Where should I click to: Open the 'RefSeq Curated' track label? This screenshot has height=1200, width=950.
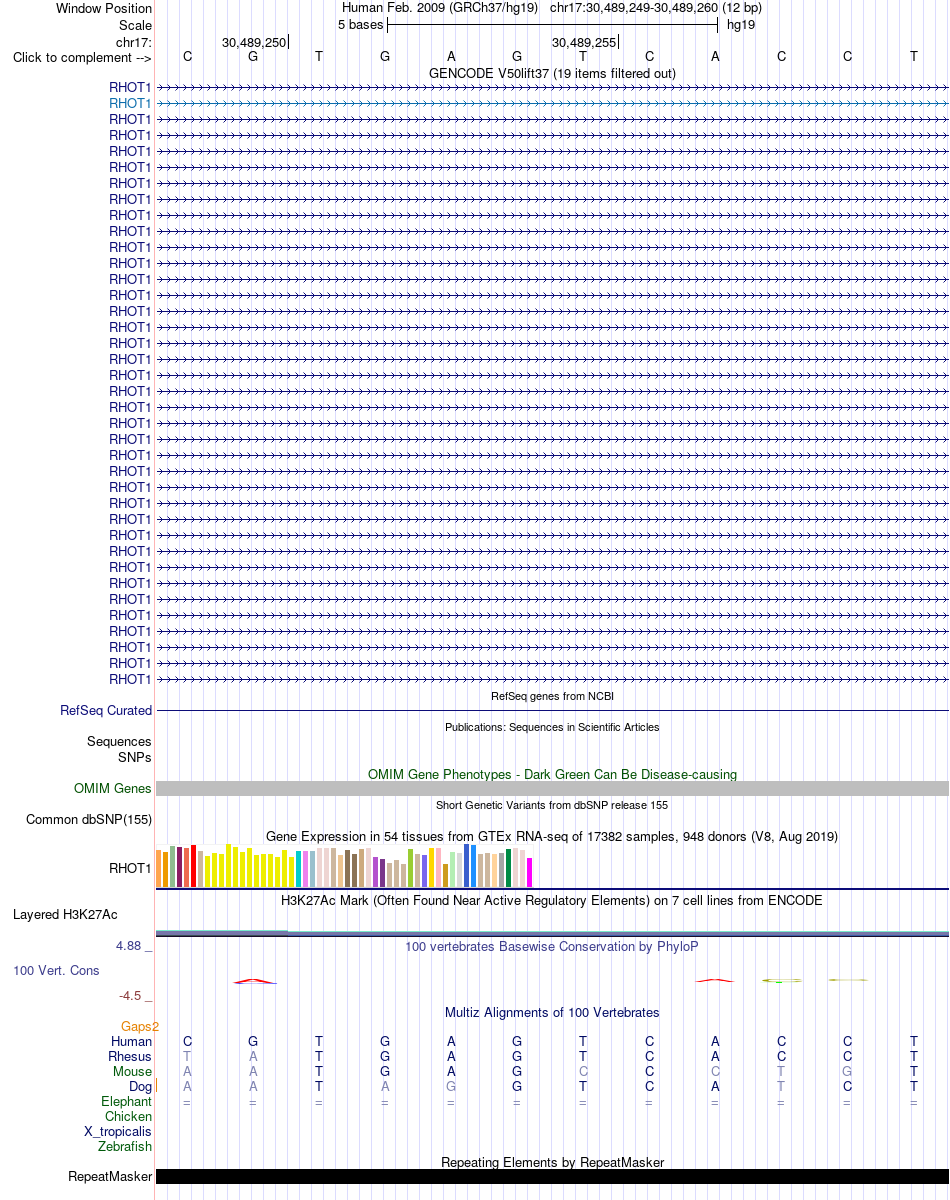[x=106, y=711]
